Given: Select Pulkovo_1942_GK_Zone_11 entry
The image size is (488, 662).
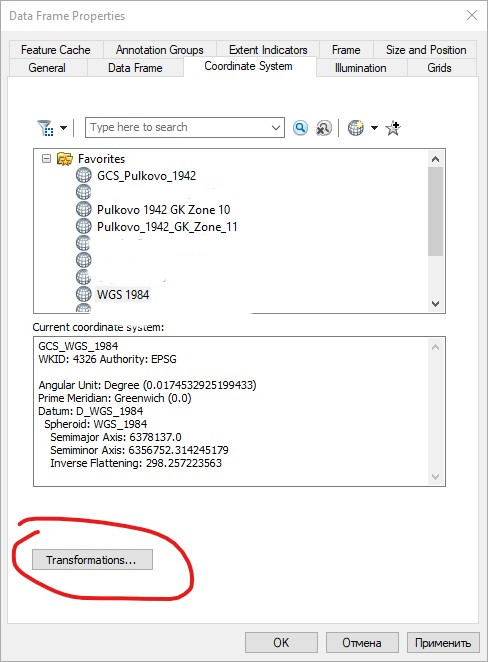Looking at the screenshot, I should click(x=167, y=227).
